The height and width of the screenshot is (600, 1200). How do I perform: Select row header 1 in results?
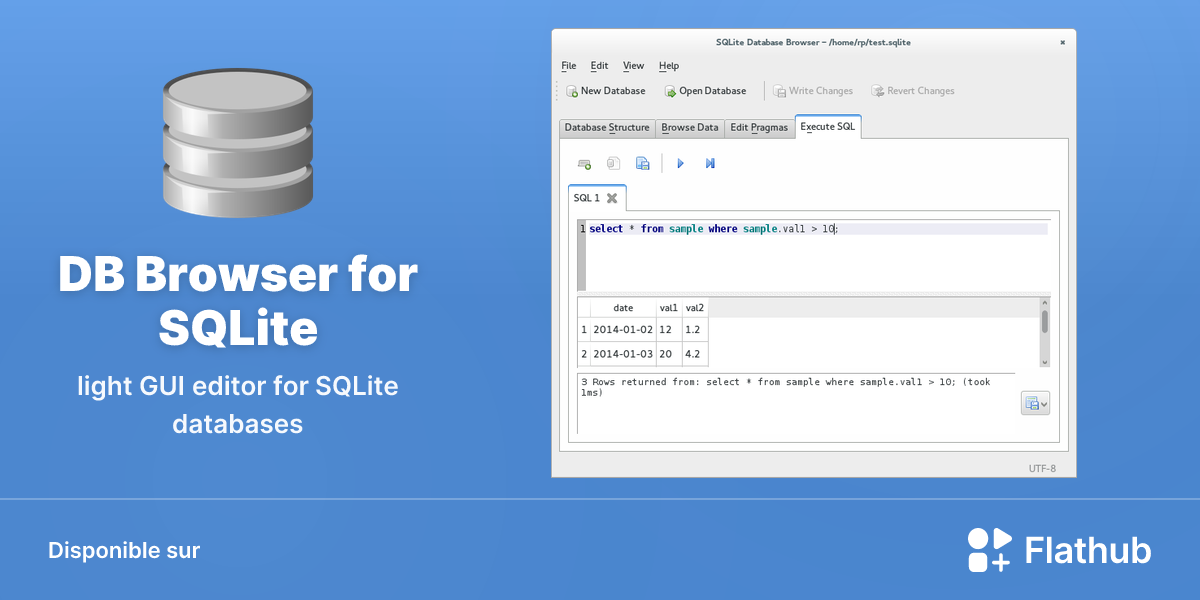[584, 329]
